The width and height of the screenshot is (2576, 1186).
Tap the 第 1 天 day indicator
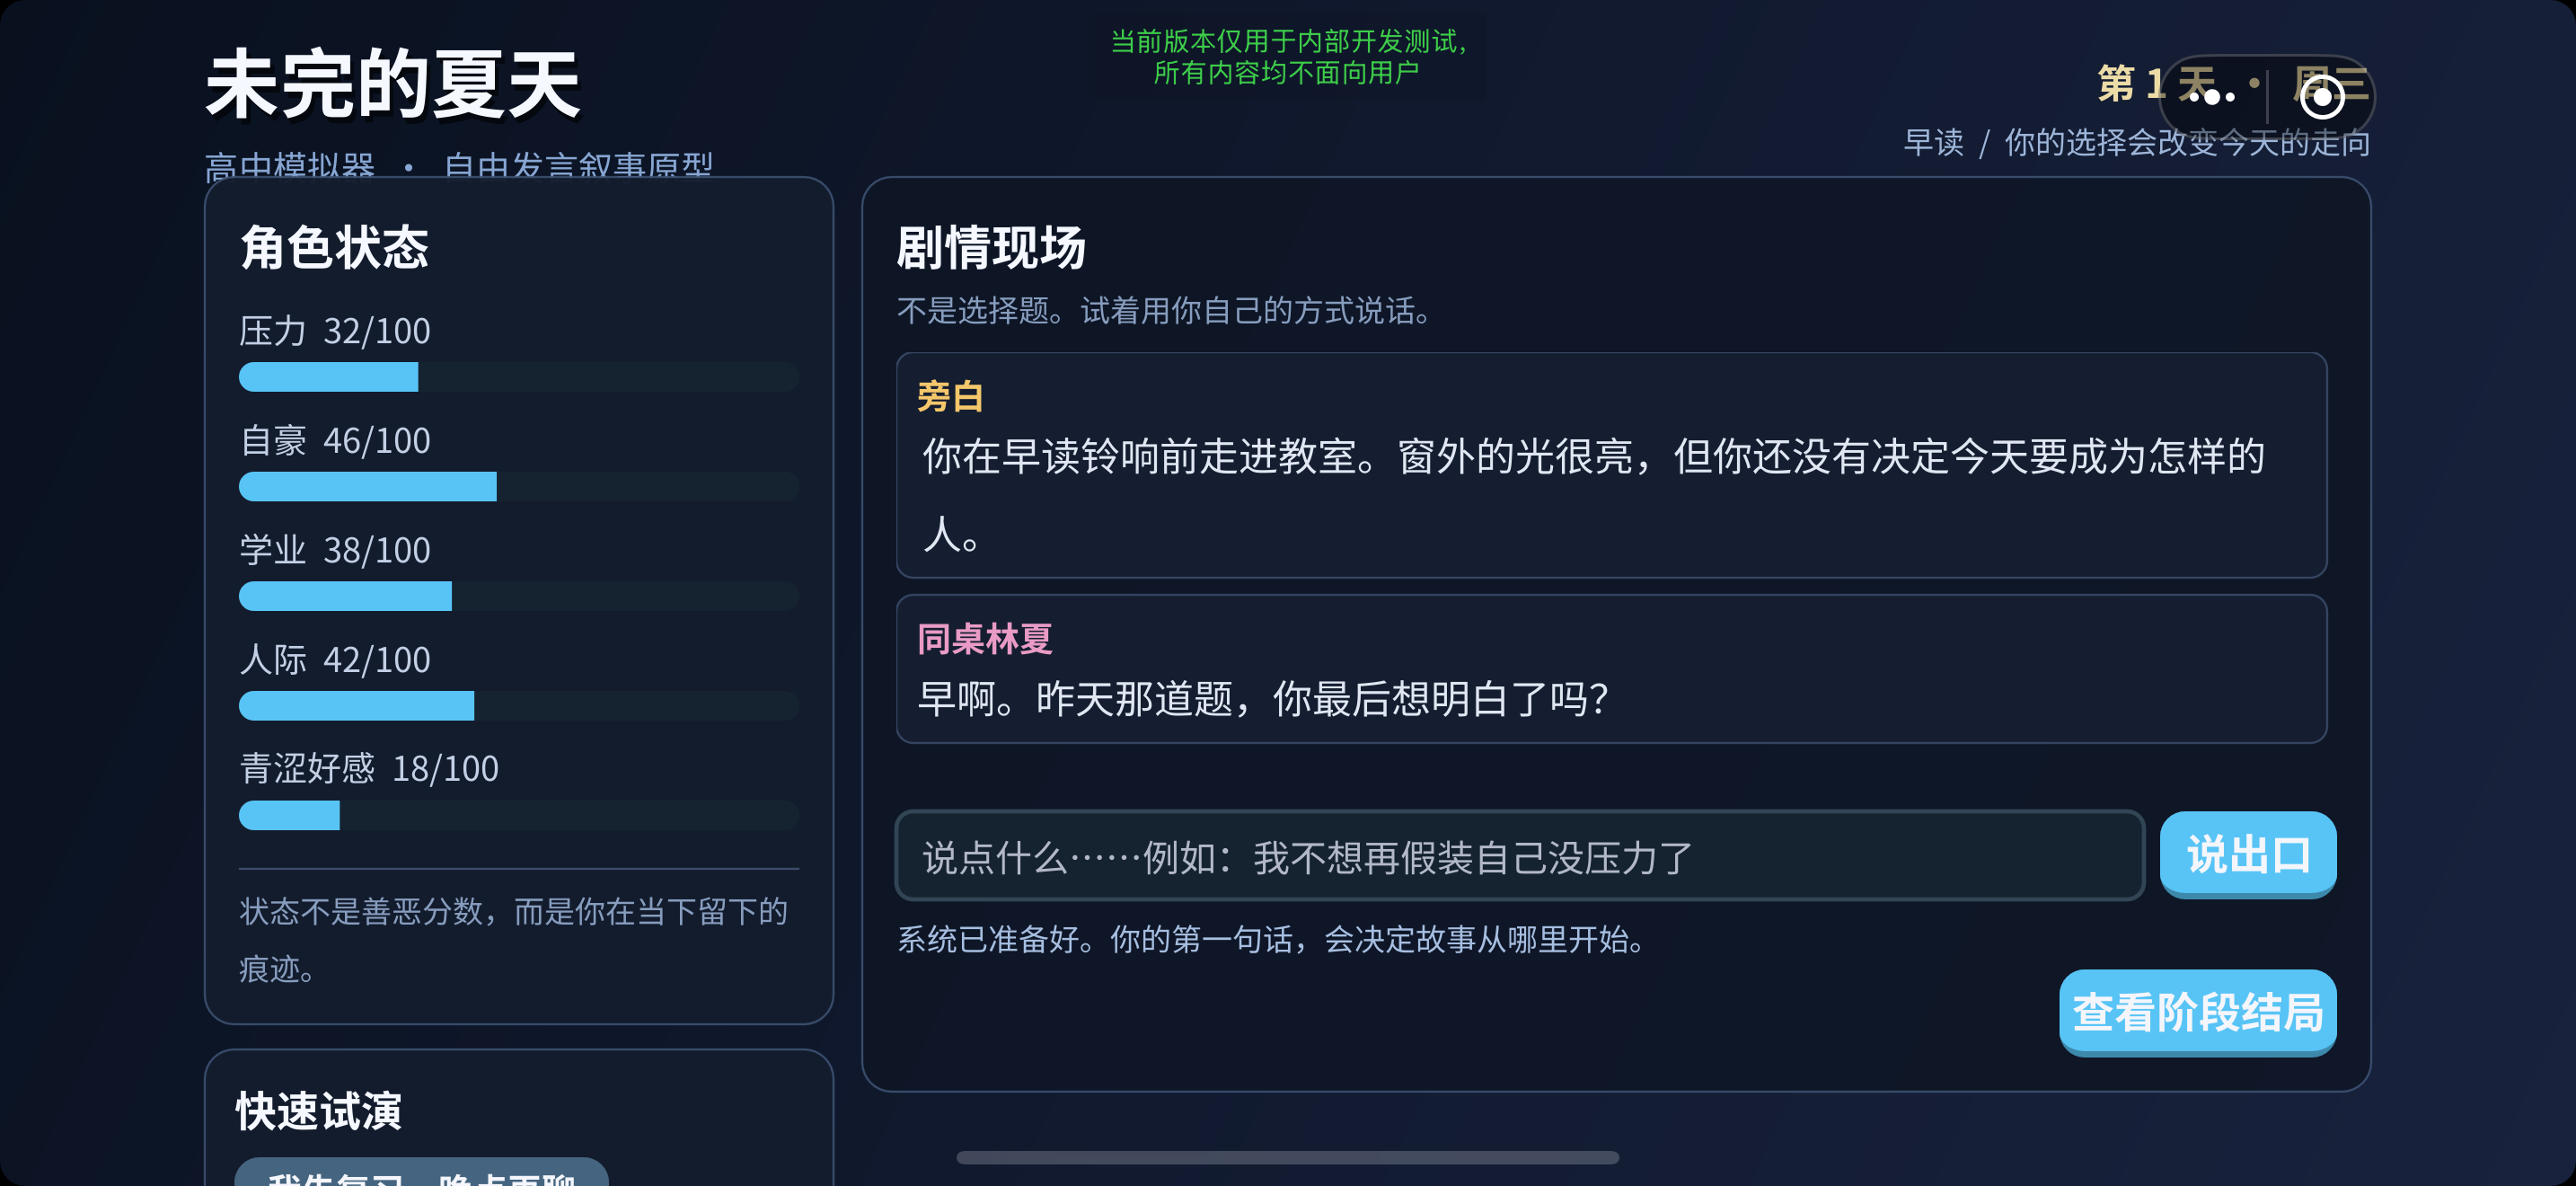2157,84
